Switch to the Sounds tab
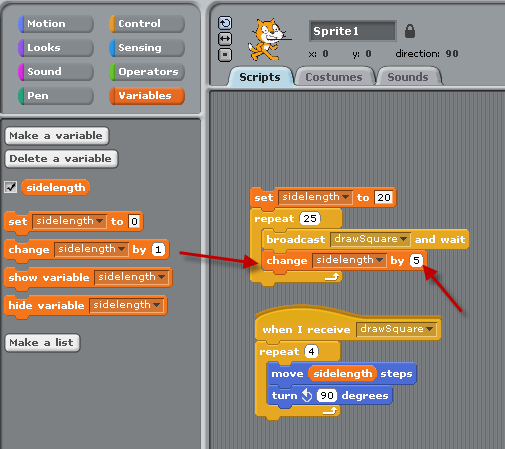This screenshot has height=449, width=505. [x=408, y=77]
